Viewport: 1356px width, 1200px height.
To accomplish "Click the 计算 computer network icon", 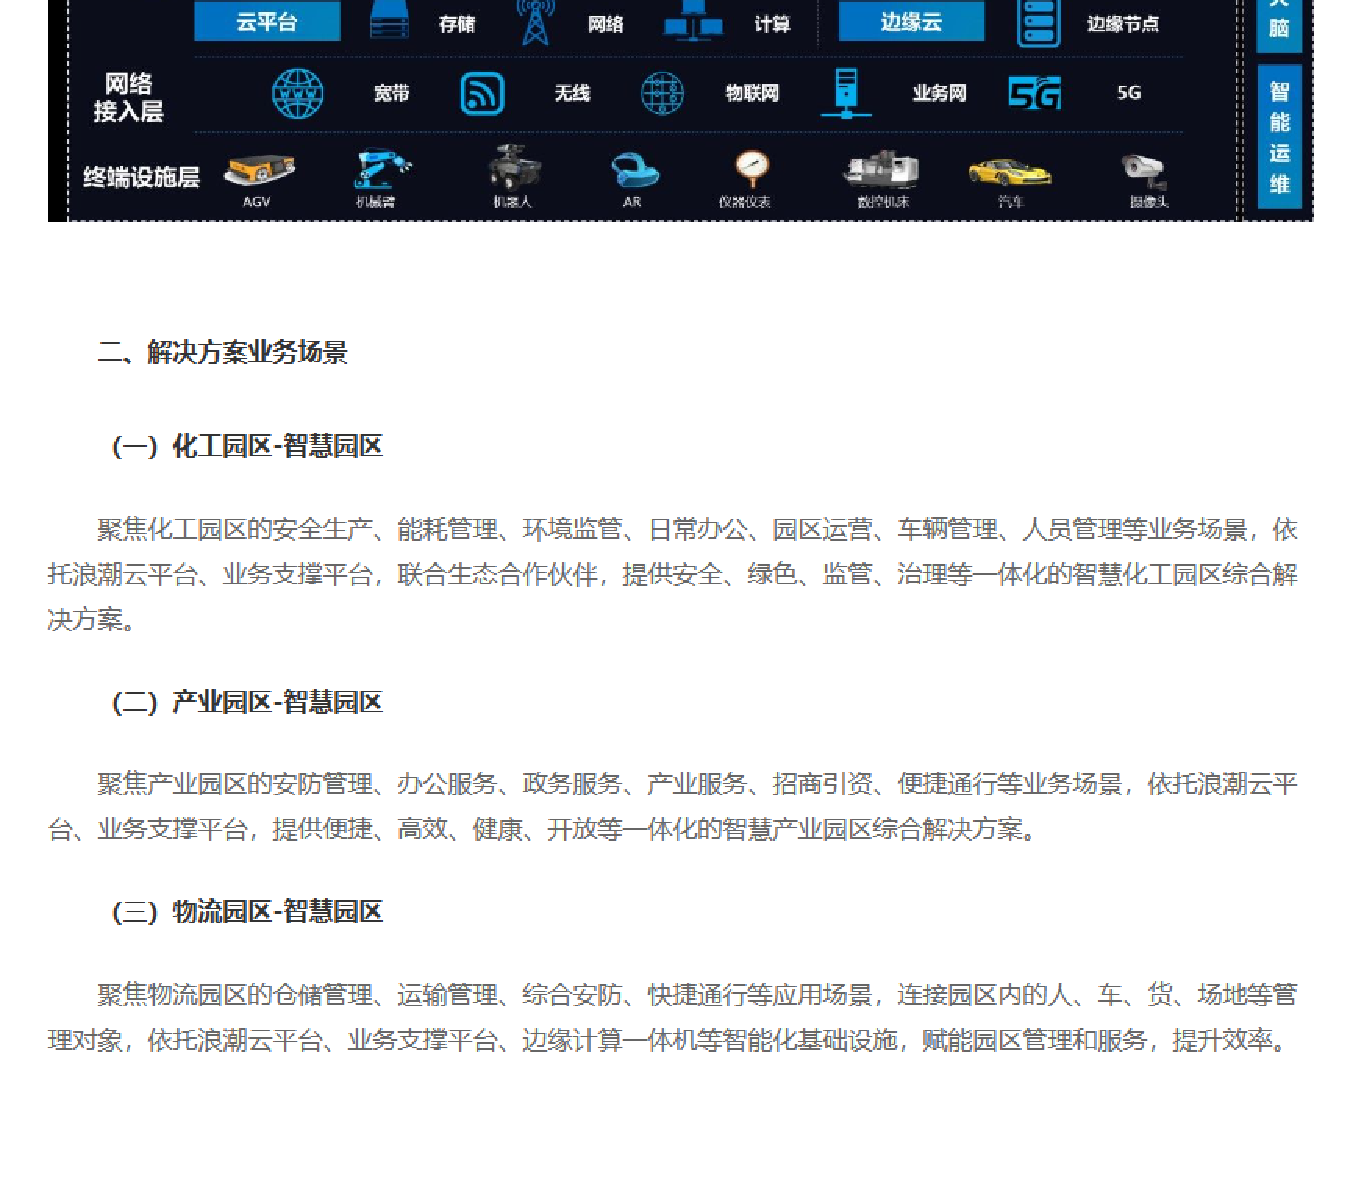I will click(x=693, y=20).
